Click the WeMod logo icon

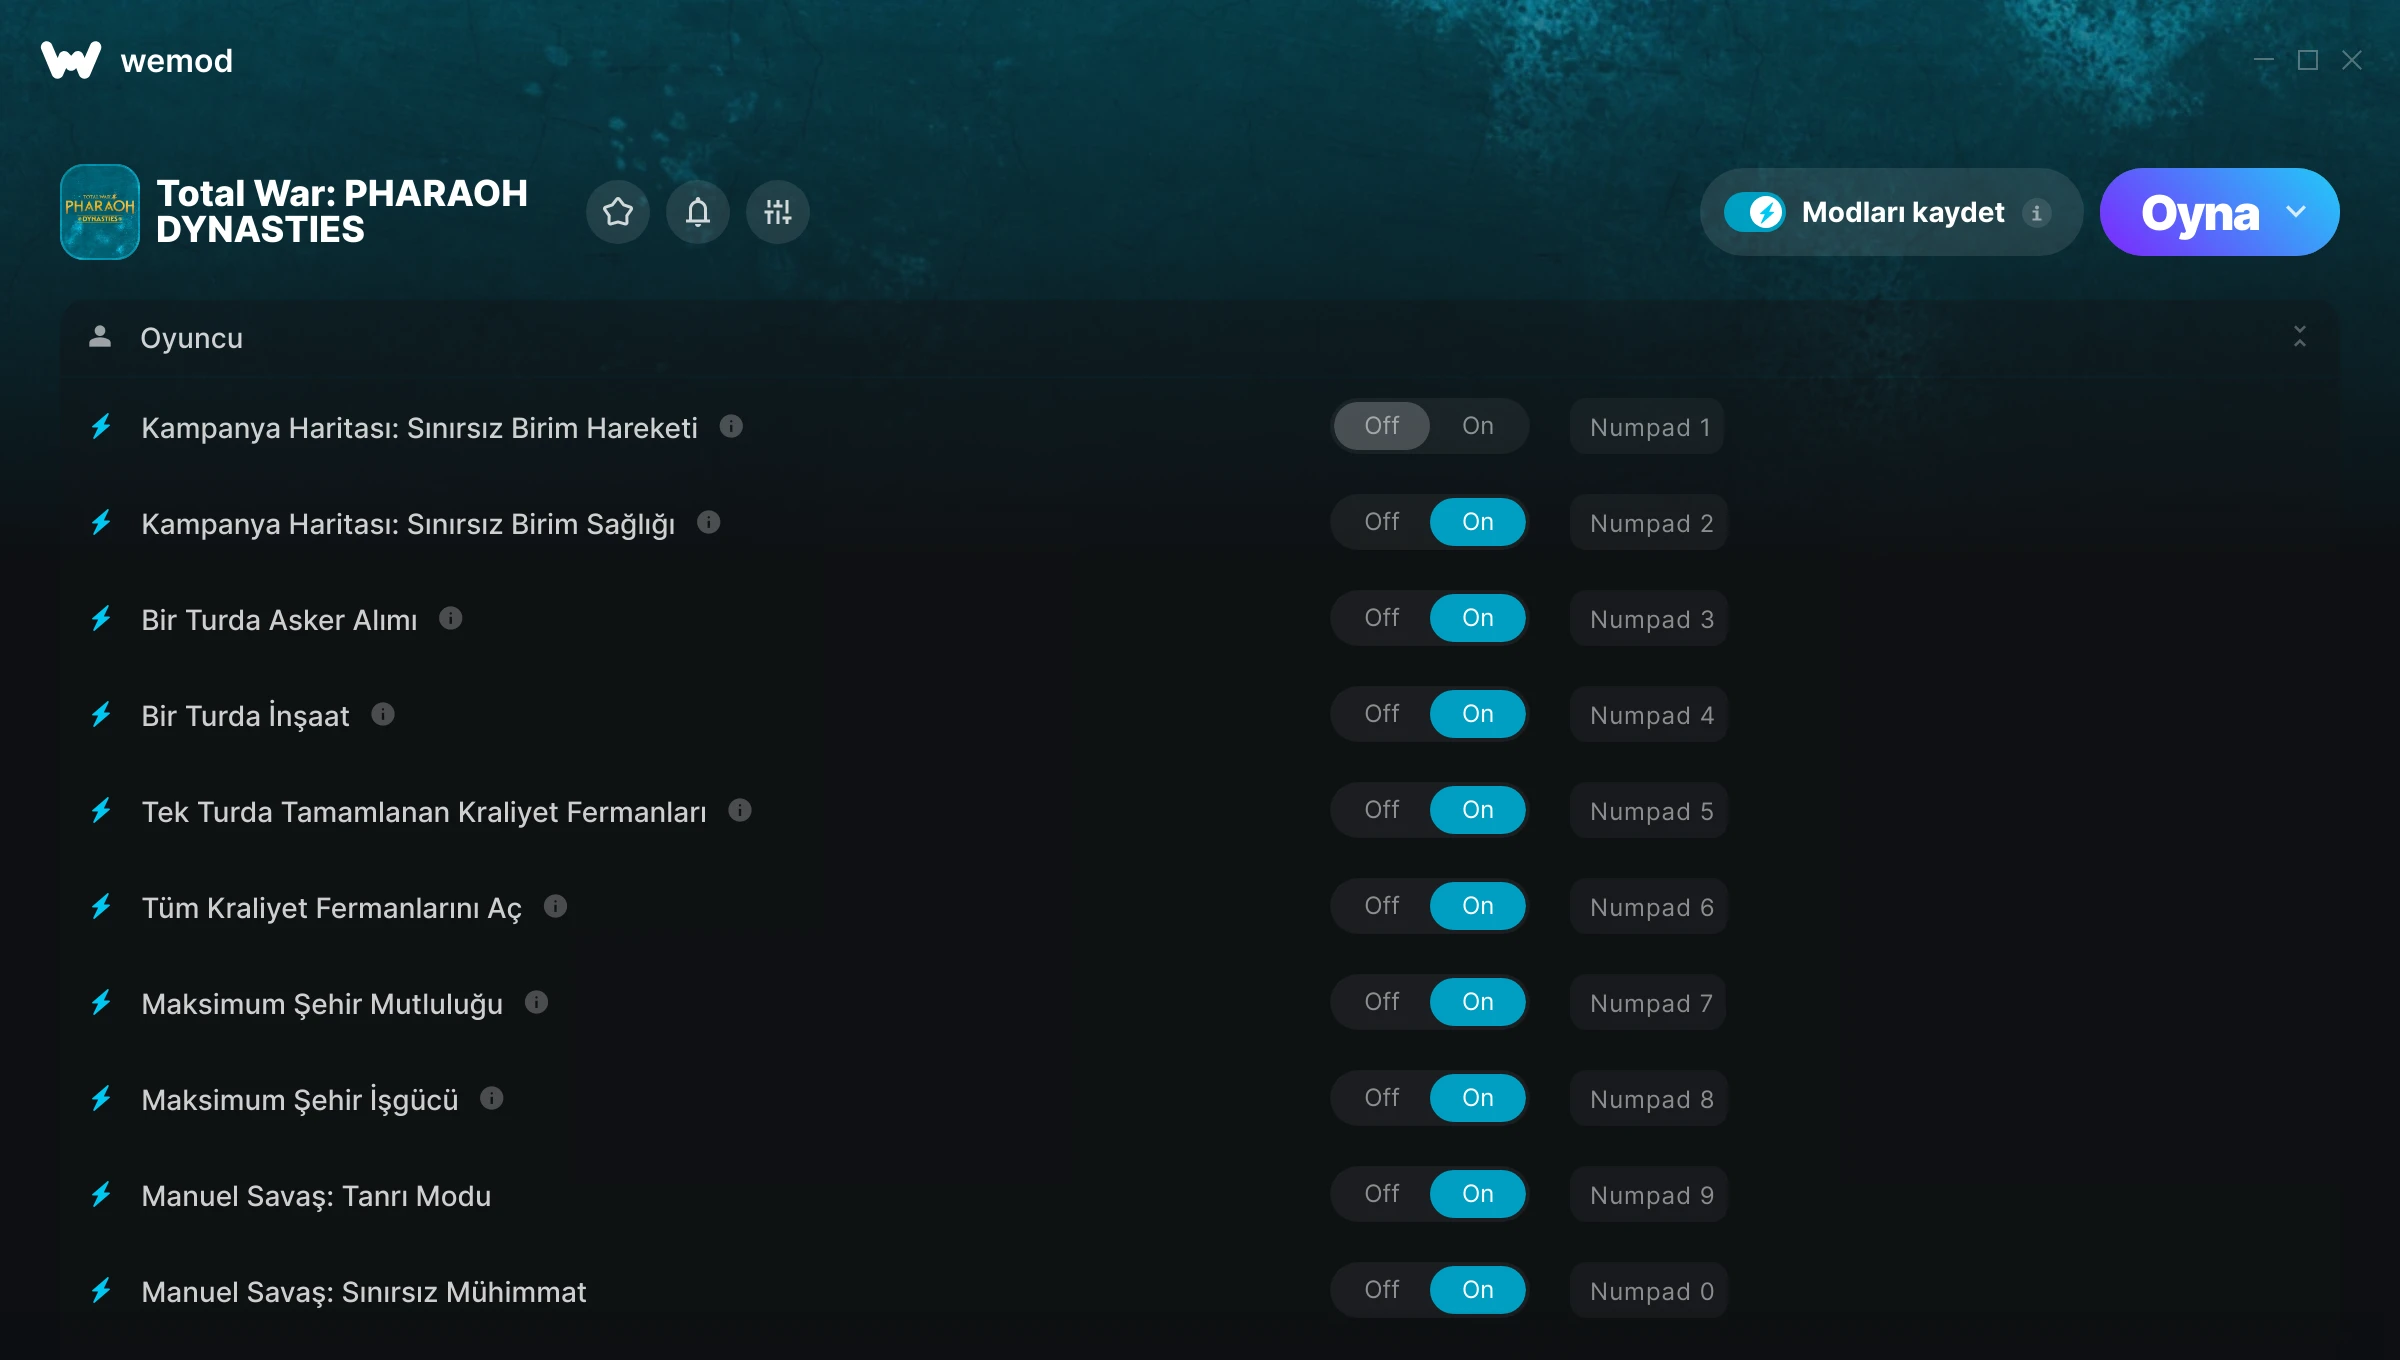(70, 60)
